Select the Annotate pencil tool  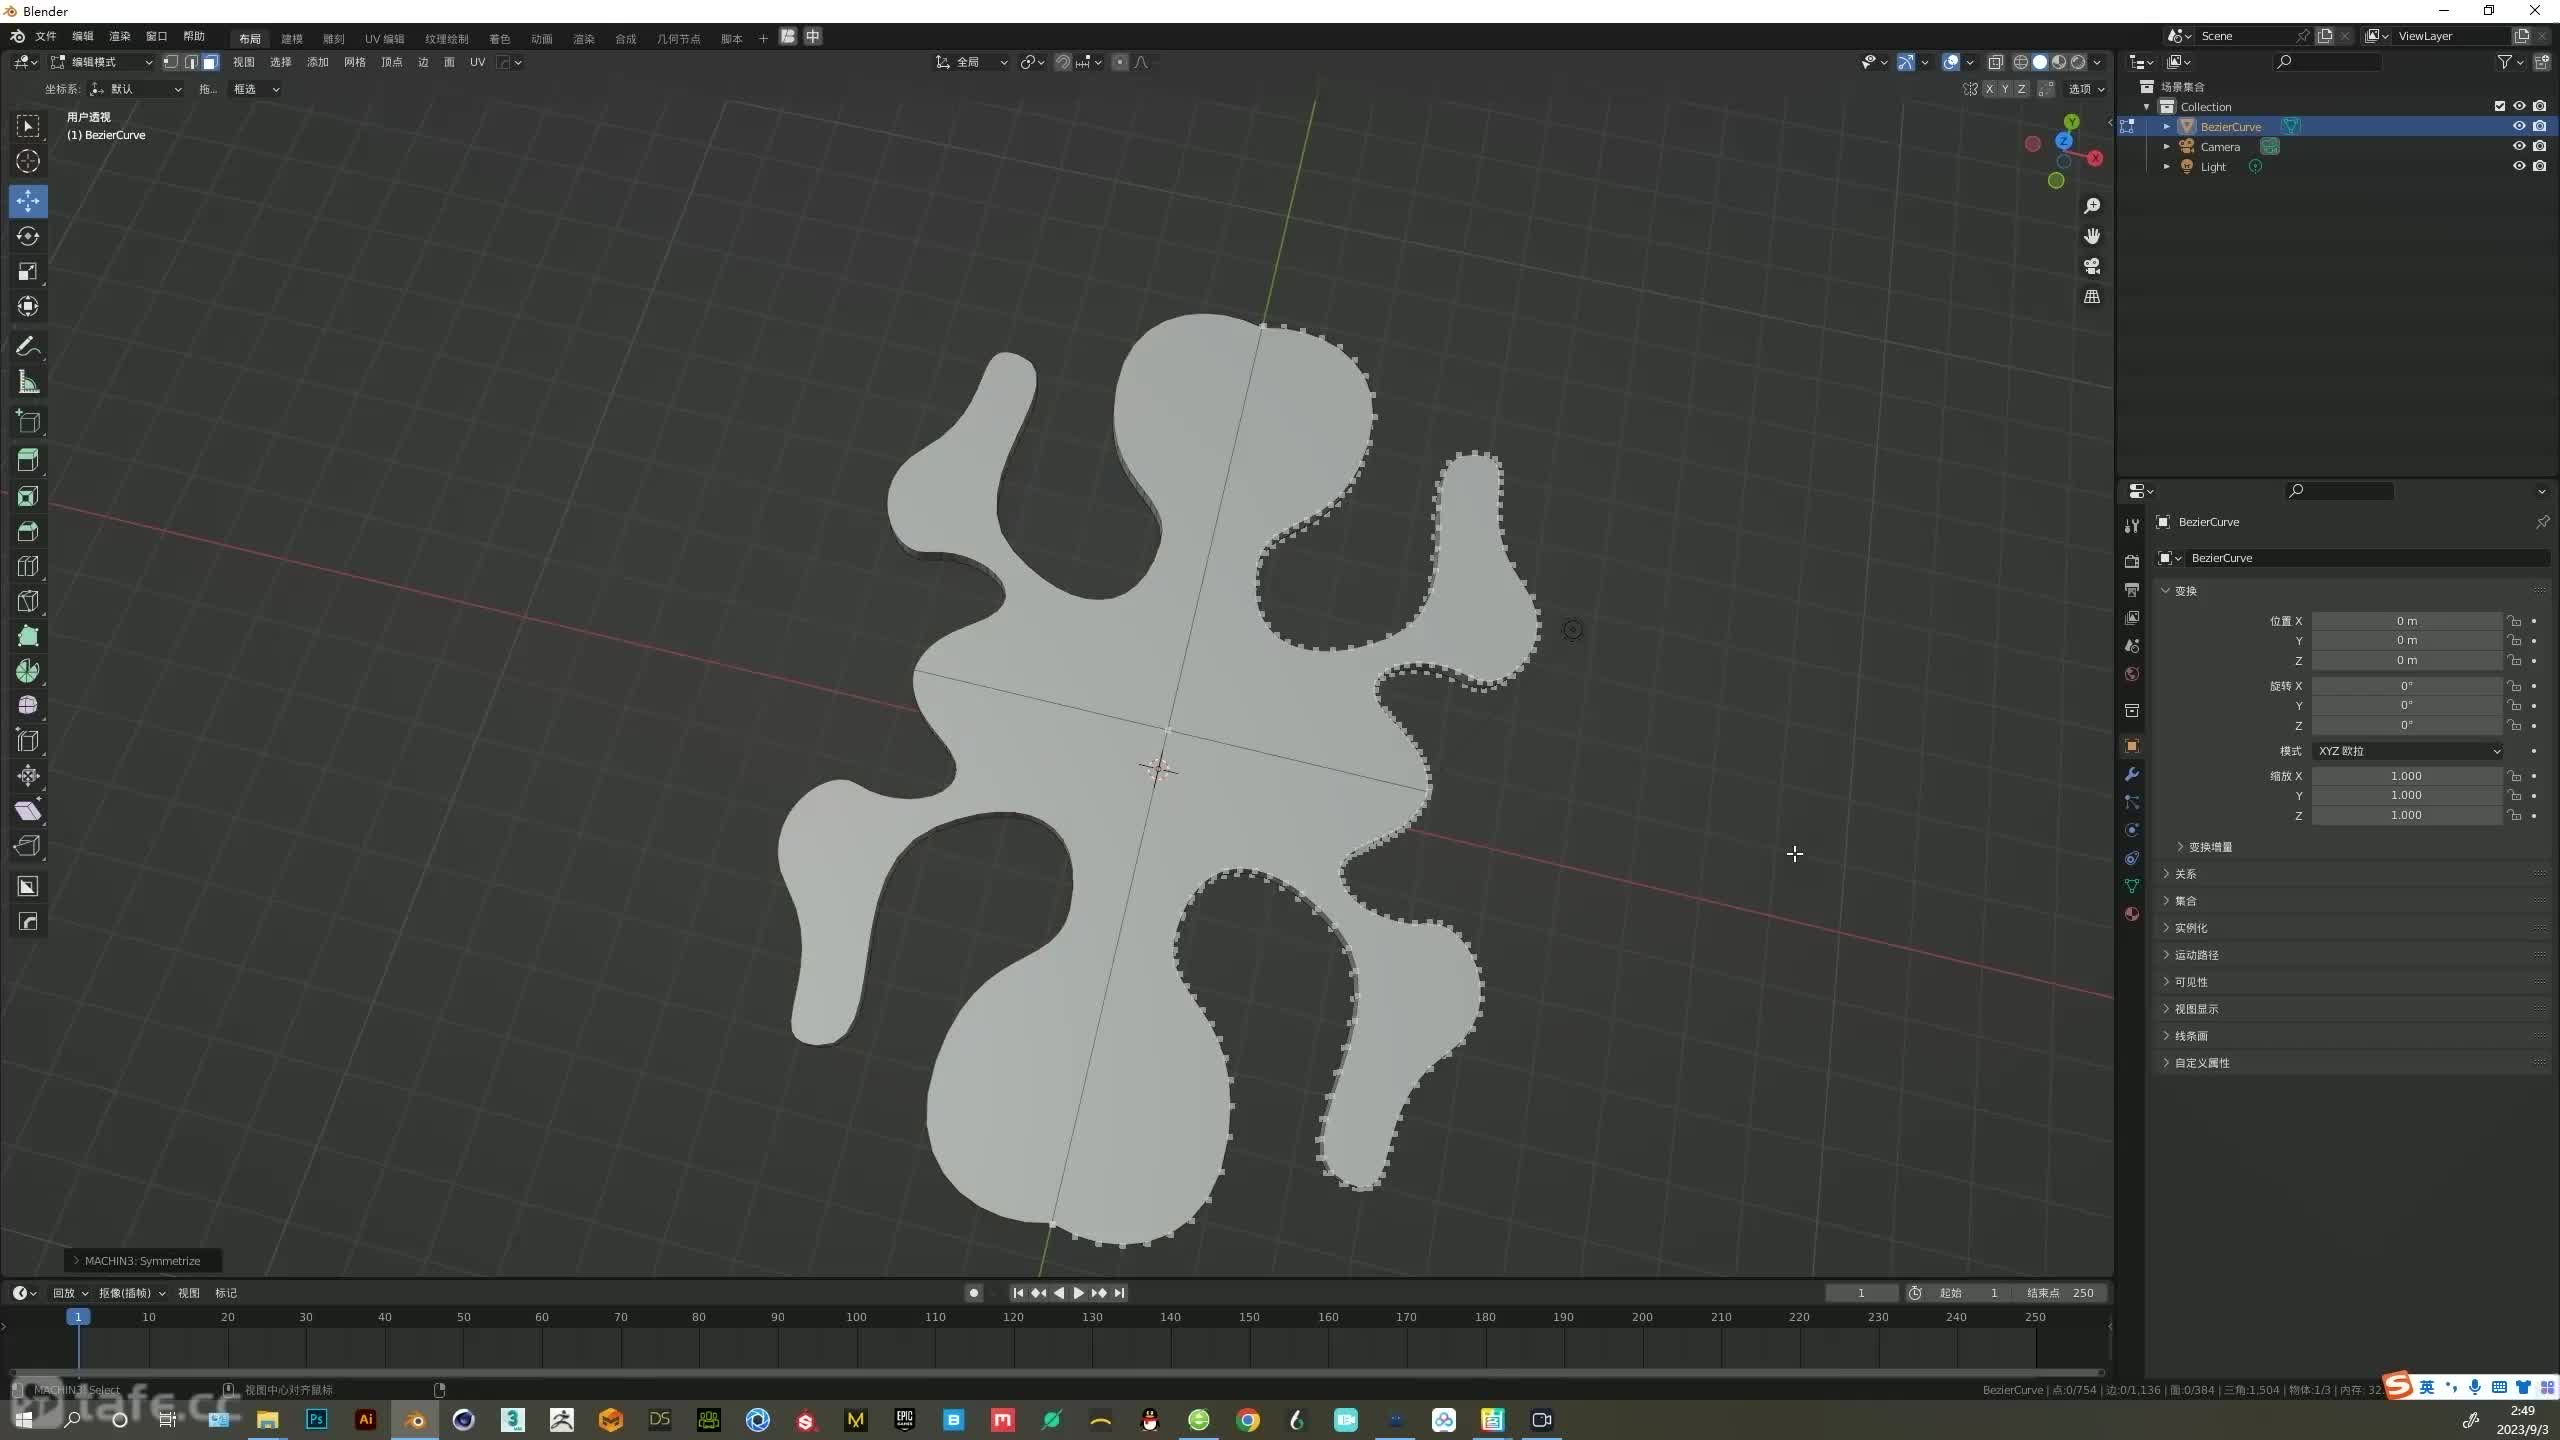point(28,347)
